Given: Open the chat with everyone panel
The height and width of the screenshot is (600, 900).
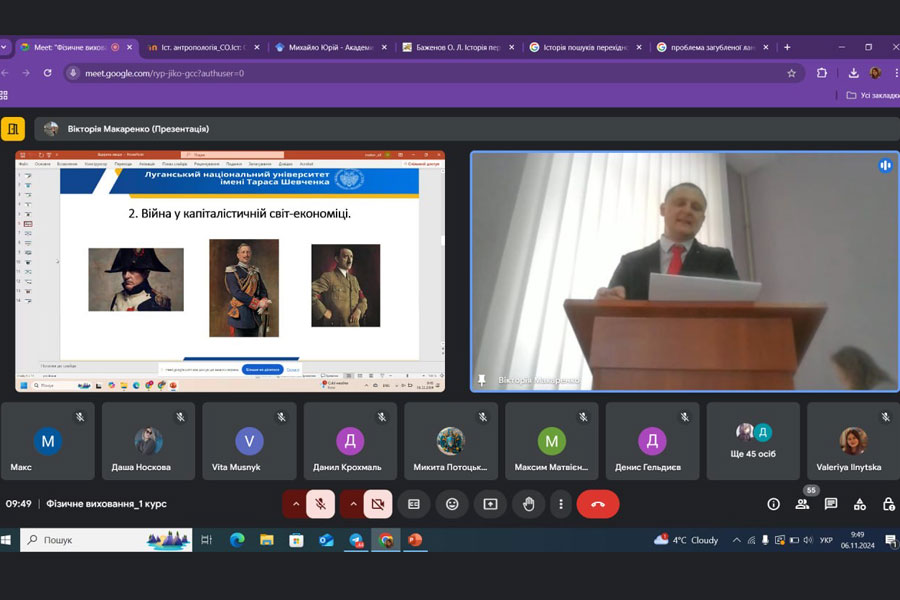Looking at the screenshot, I should click(x=831, y=504).
